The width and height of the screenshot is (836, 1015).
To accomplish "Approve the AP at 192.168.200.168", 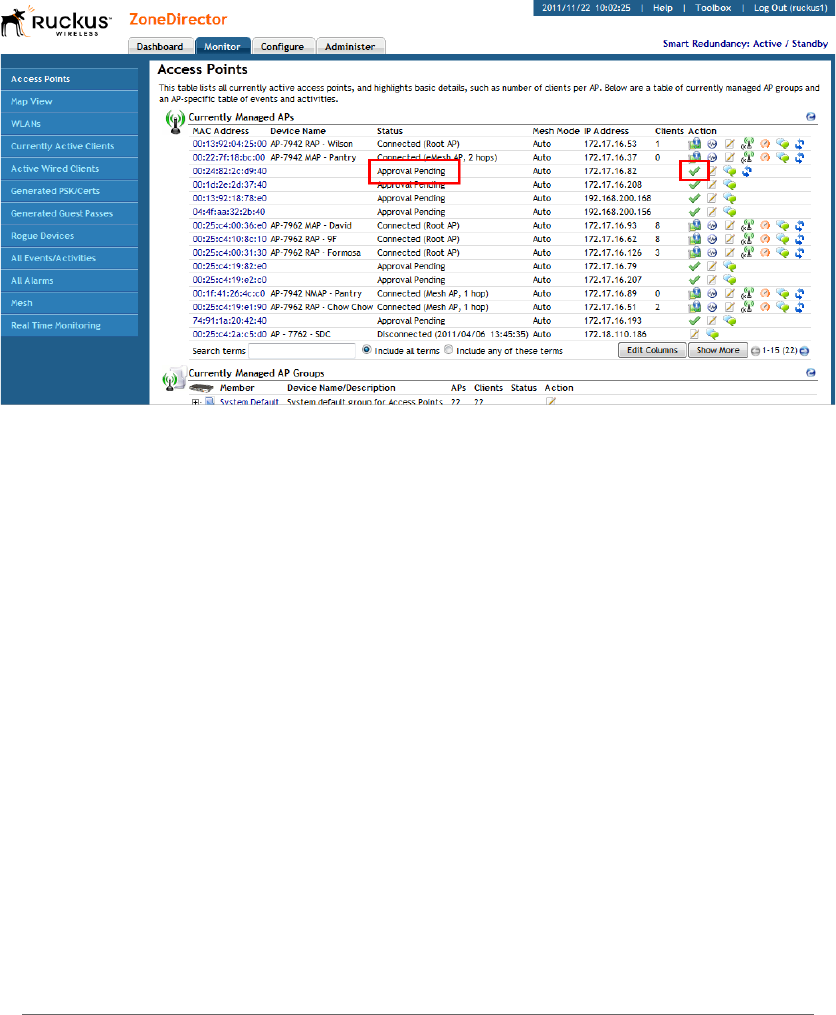I will (694, 199).
